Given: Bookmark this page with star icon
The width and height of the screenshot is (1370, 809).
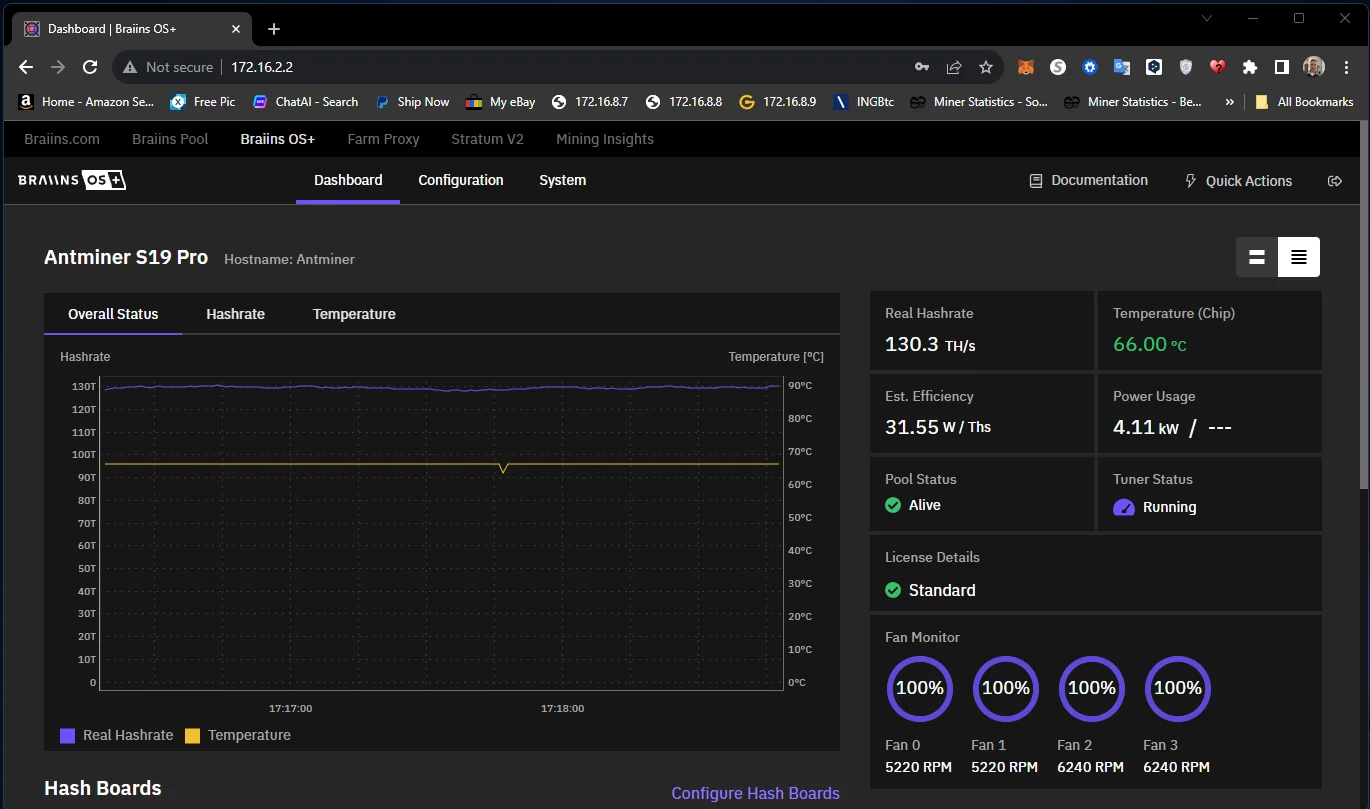Looking at the screenshot, I should point(986,67).
